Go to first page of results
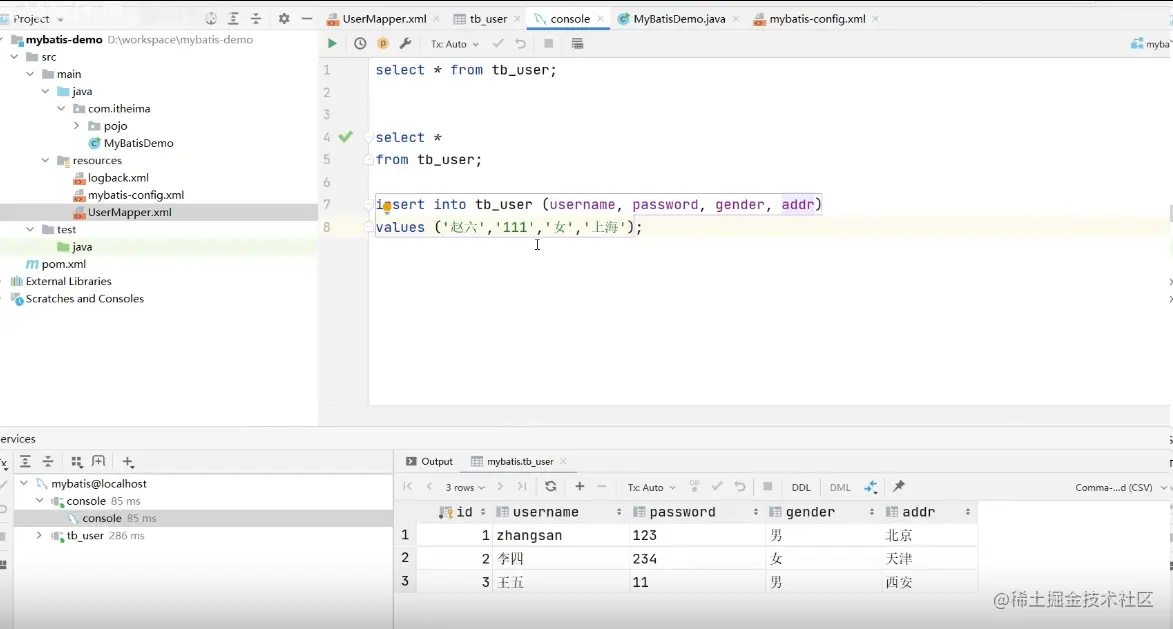1173x629 pixels. [x=408, y=486]
